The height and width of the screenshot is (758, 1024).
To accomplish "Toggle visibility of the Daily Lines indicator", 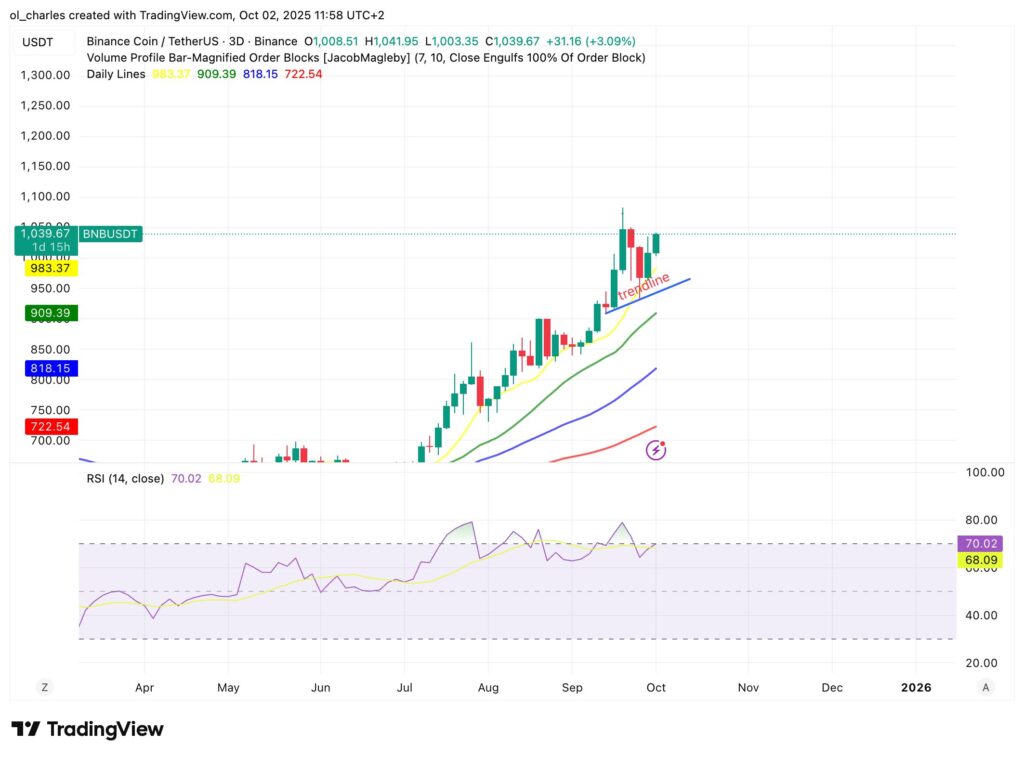I will pos(115,73).
